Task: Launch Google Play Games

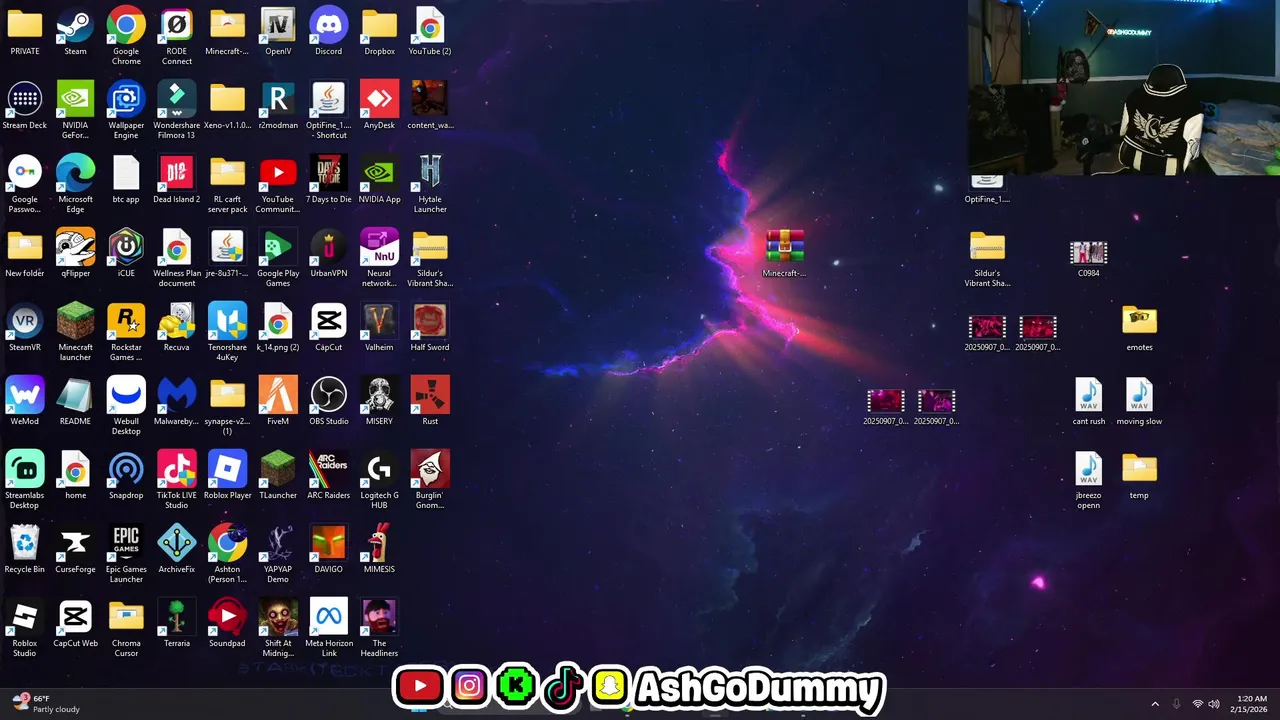Action: pyautogui.click(x=278, y=258)
